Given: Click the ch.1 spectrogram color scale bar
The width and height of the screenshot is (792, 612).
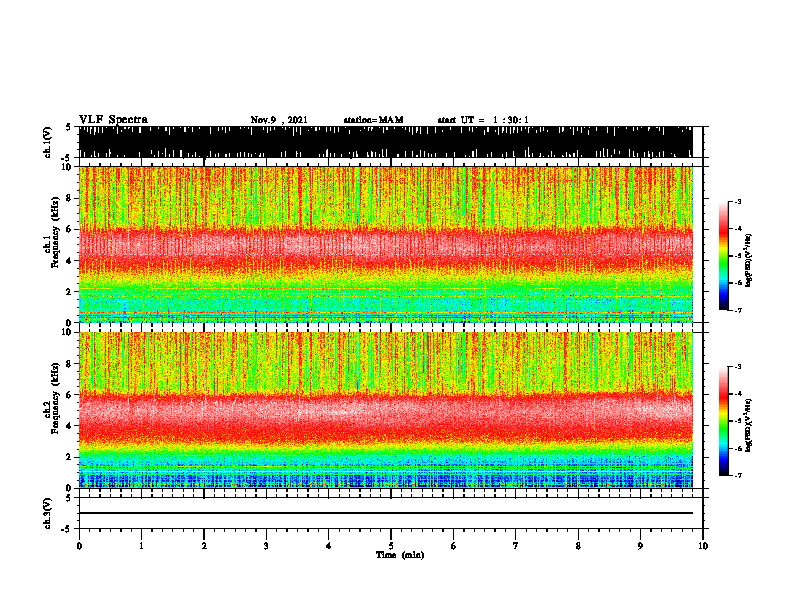Looking at the screenshot, I should point(724,256).
